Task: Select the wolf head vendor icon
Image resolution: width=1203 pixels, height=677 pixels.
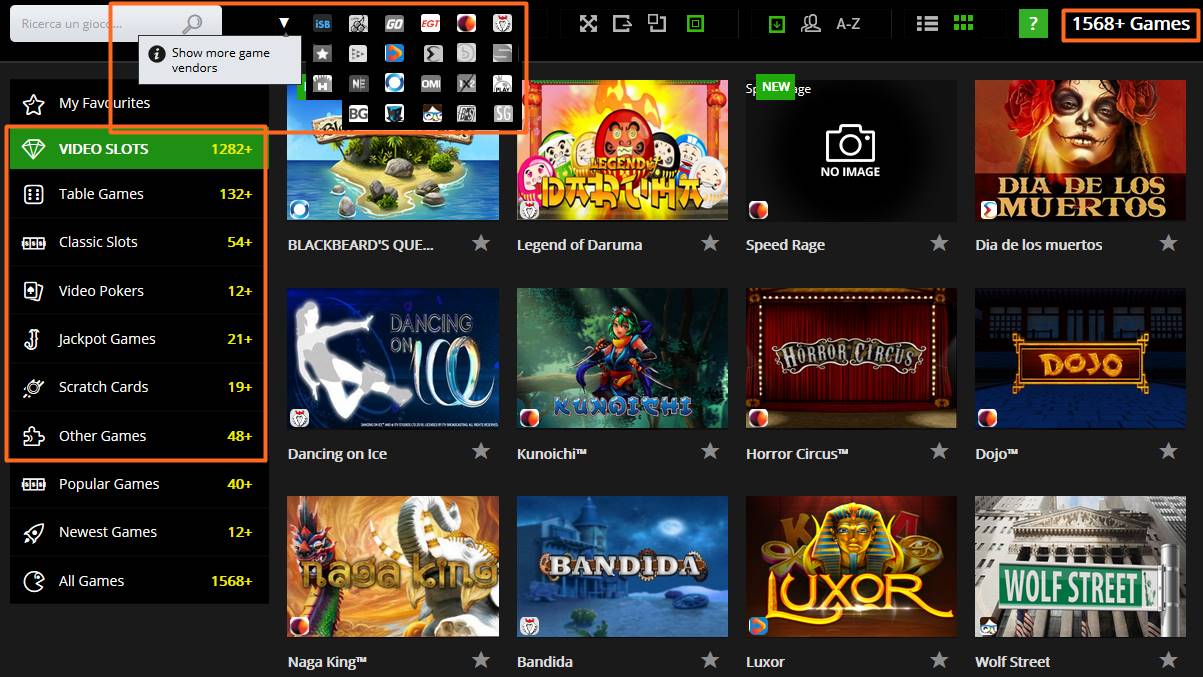Action: click(x=394, y=114)
